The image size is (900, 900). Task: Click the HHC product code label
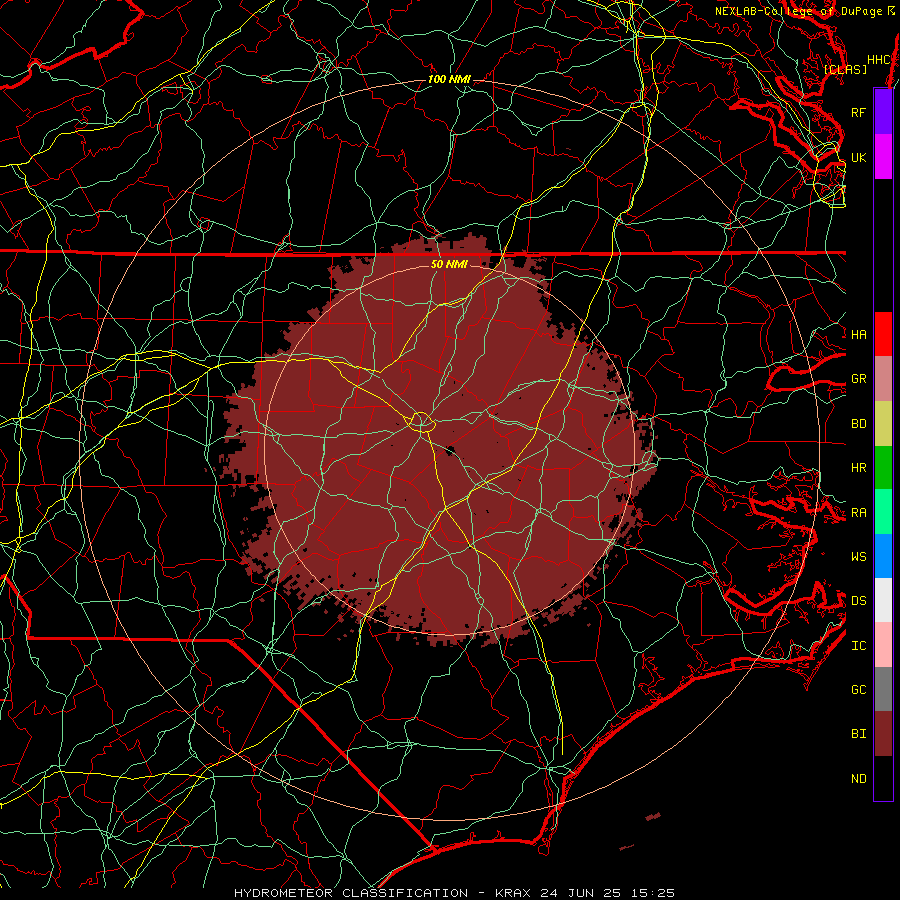coord(879,60)
